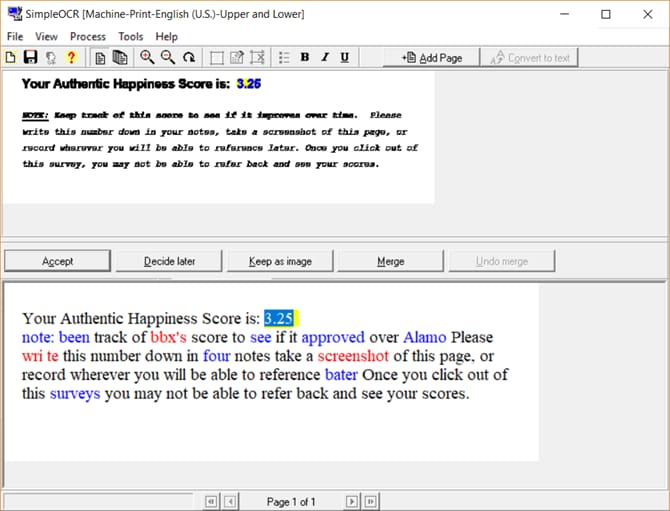Click the zoom in magnifier
670x511 pixels.
[x=147, y=58]
